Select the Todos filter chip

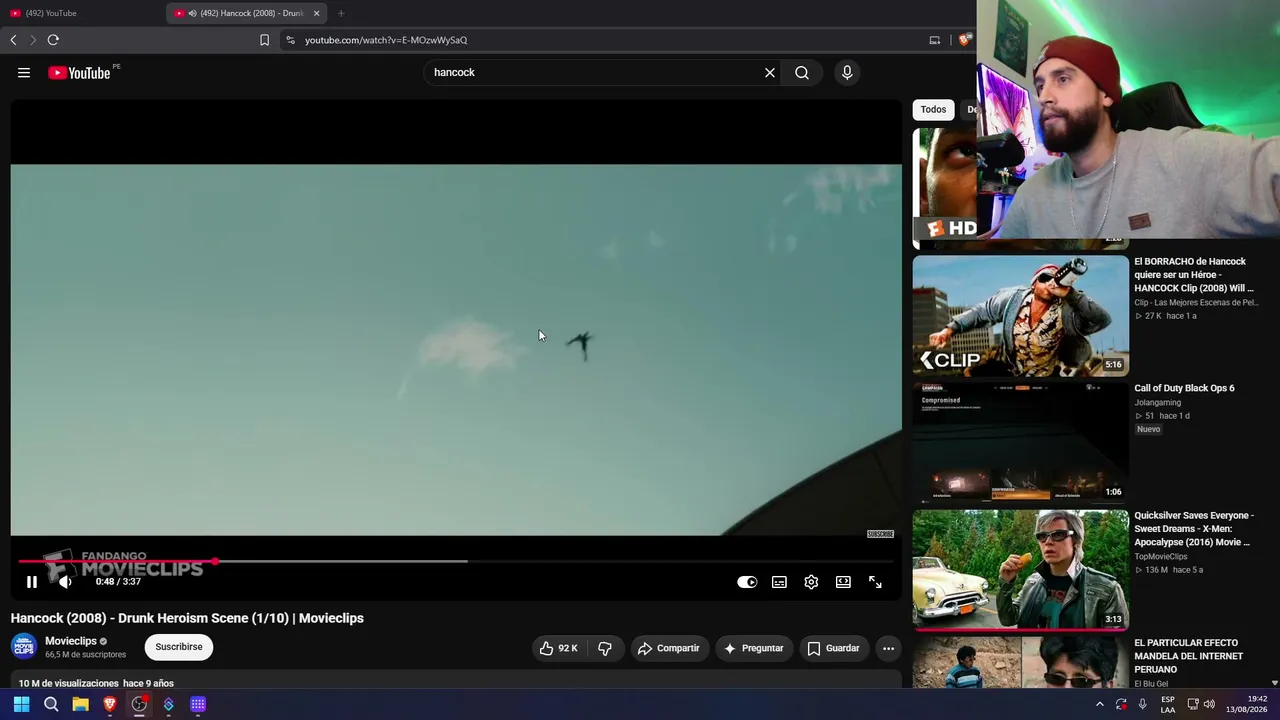coord(933,109)
